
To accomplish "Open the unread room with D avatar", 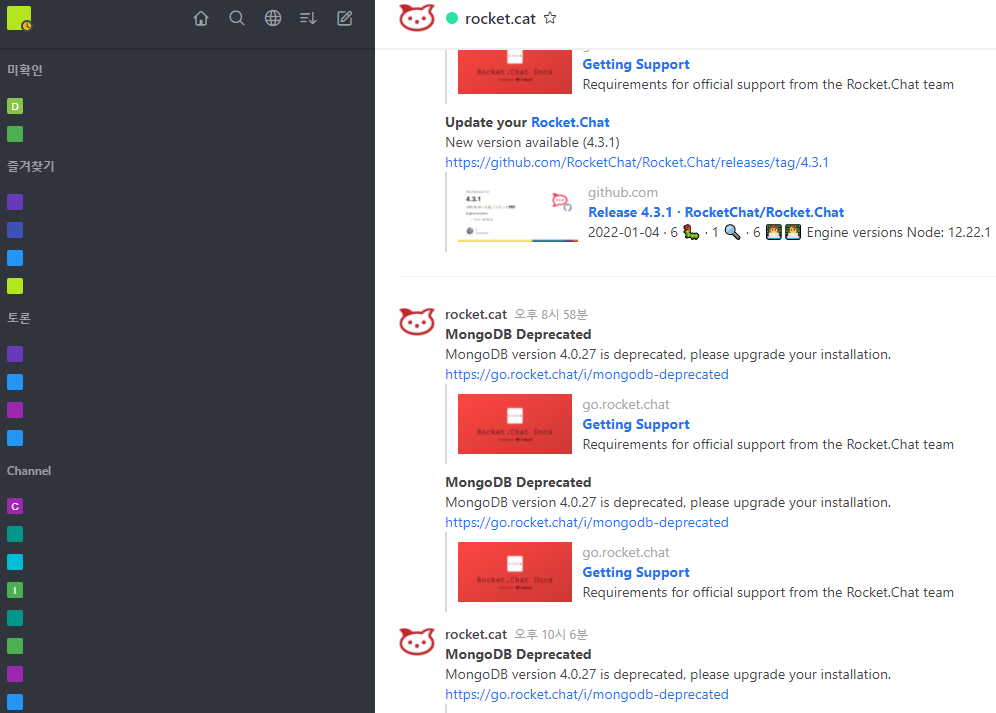I will [x=15, y=106].
